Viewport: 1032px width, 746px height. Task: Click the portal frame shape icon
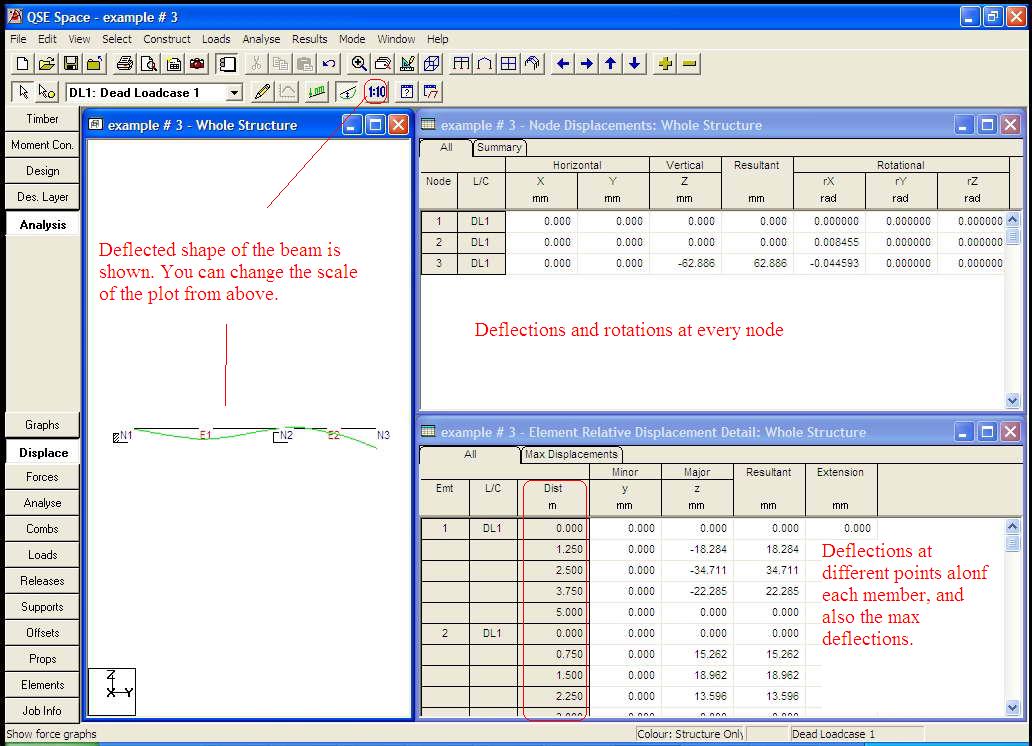click(484, 64)
